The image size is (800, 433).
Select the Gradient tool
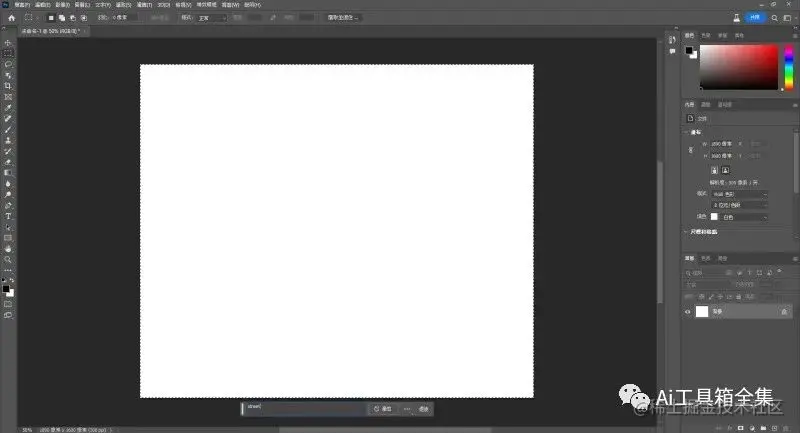coord(8,173)
